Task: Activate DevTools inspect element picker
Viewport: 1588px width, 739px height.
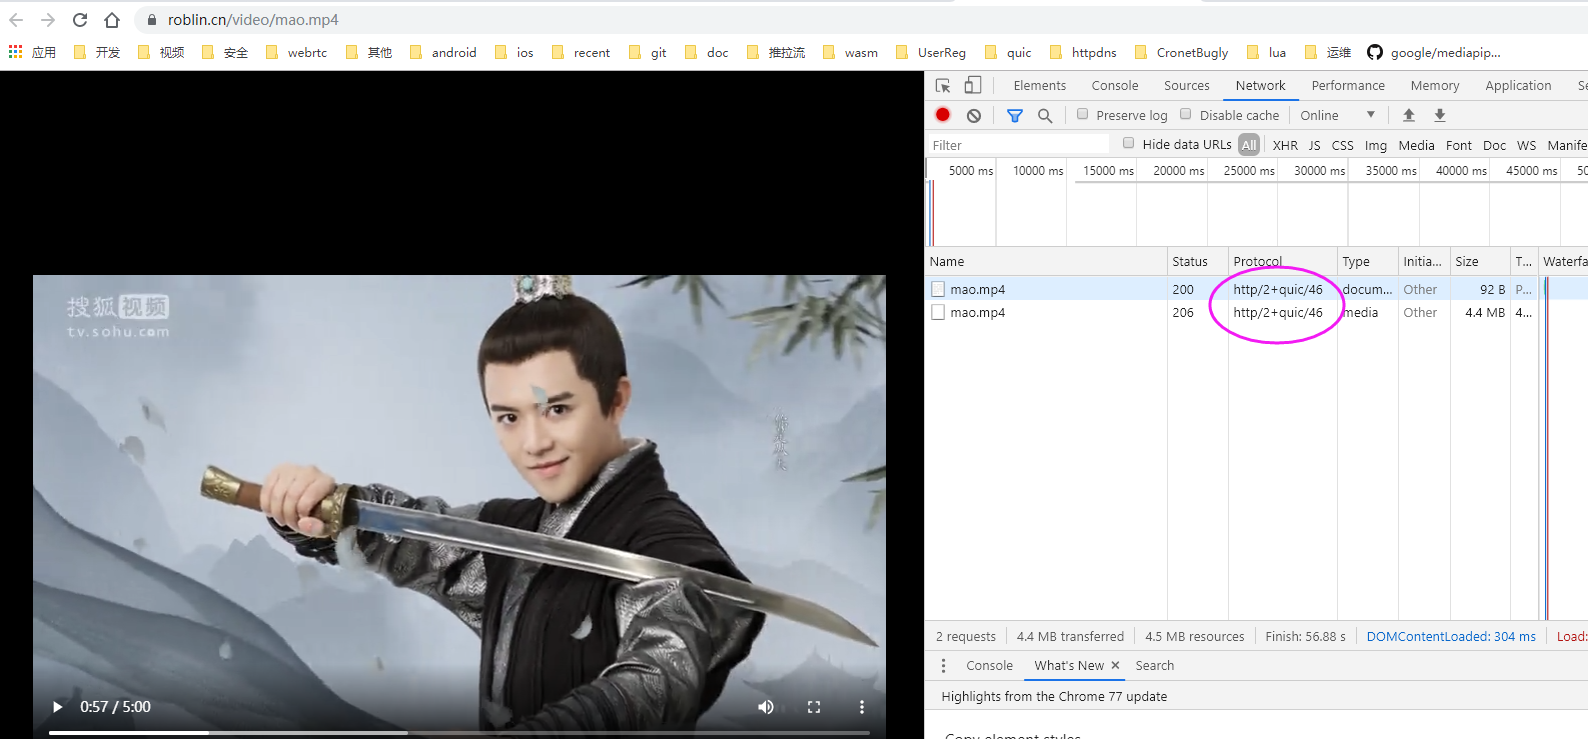Action: (942, 86)
